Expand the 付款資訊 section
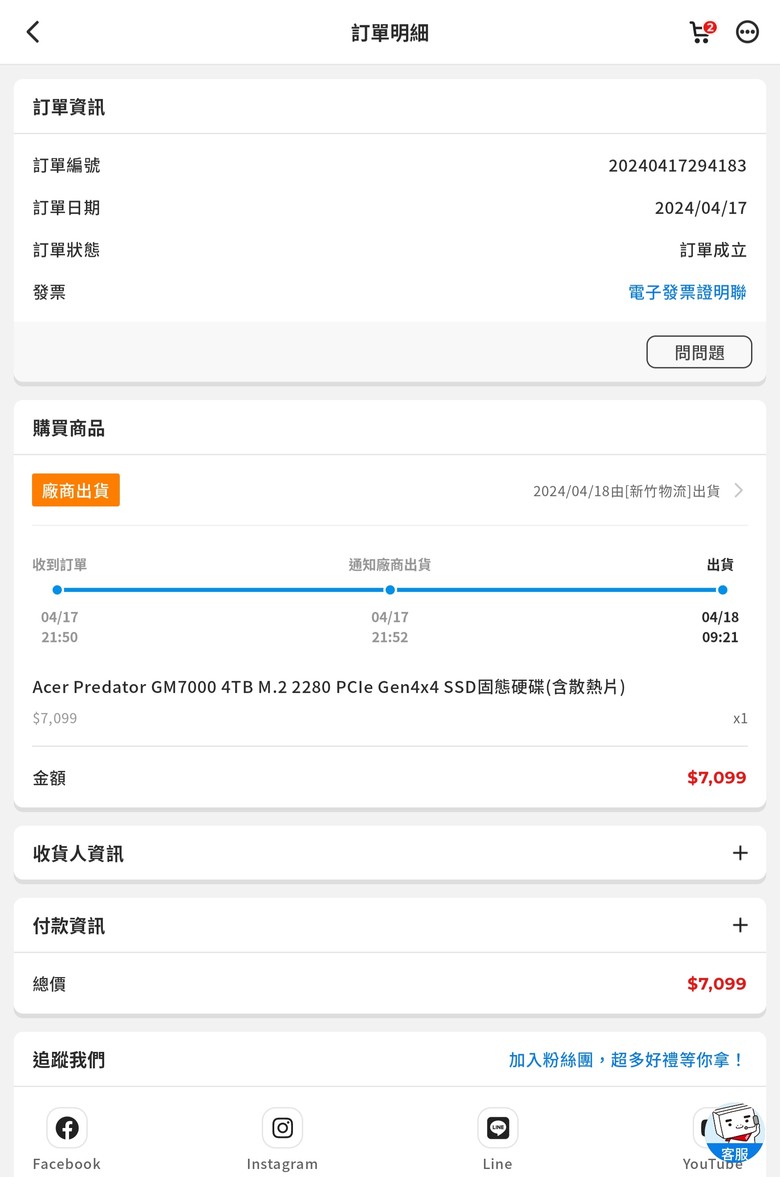The width and height of the screenshot is (780, 1177). 739,925
